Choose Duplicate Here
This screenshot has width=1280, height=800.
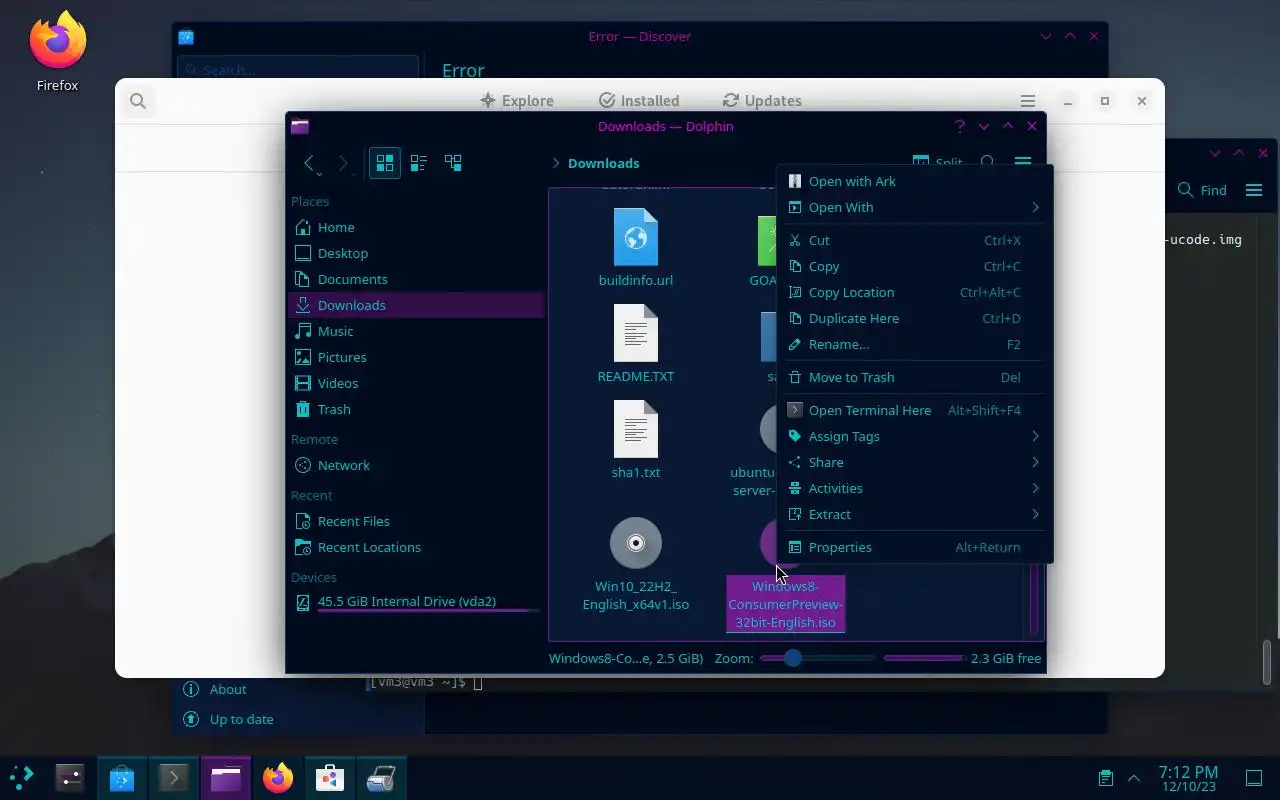pyautogui.click(x=915, y=318)
